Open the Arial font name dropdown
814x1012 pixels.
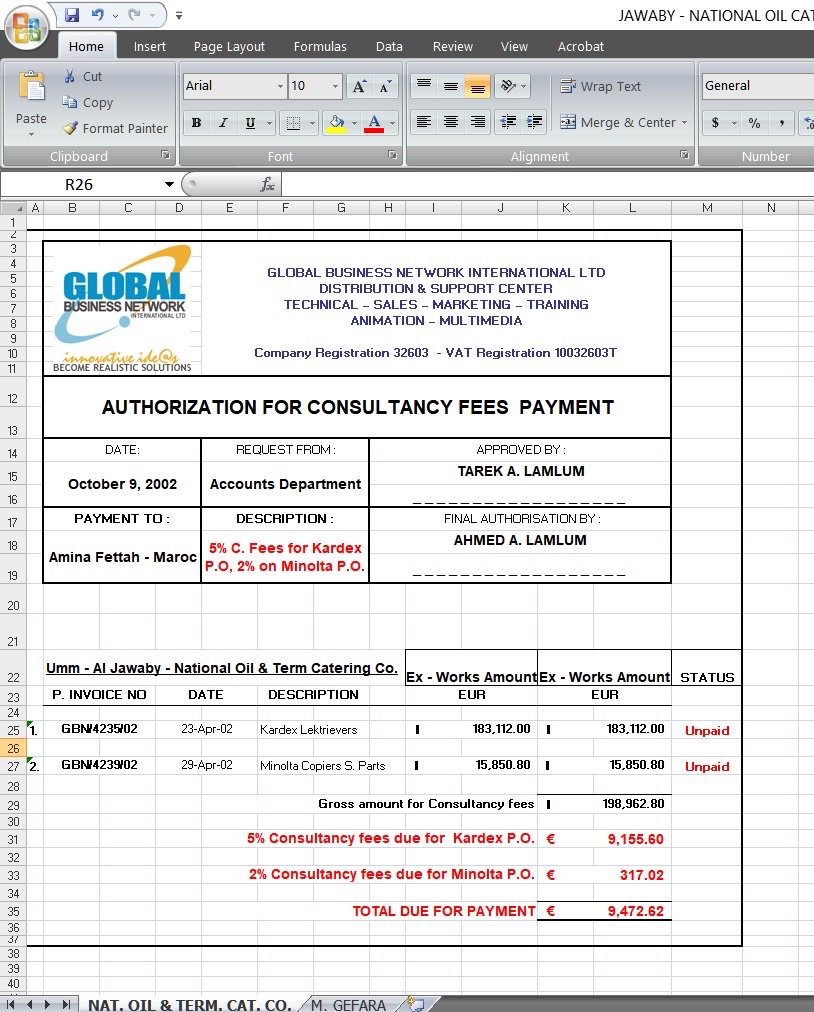[280, 87]
